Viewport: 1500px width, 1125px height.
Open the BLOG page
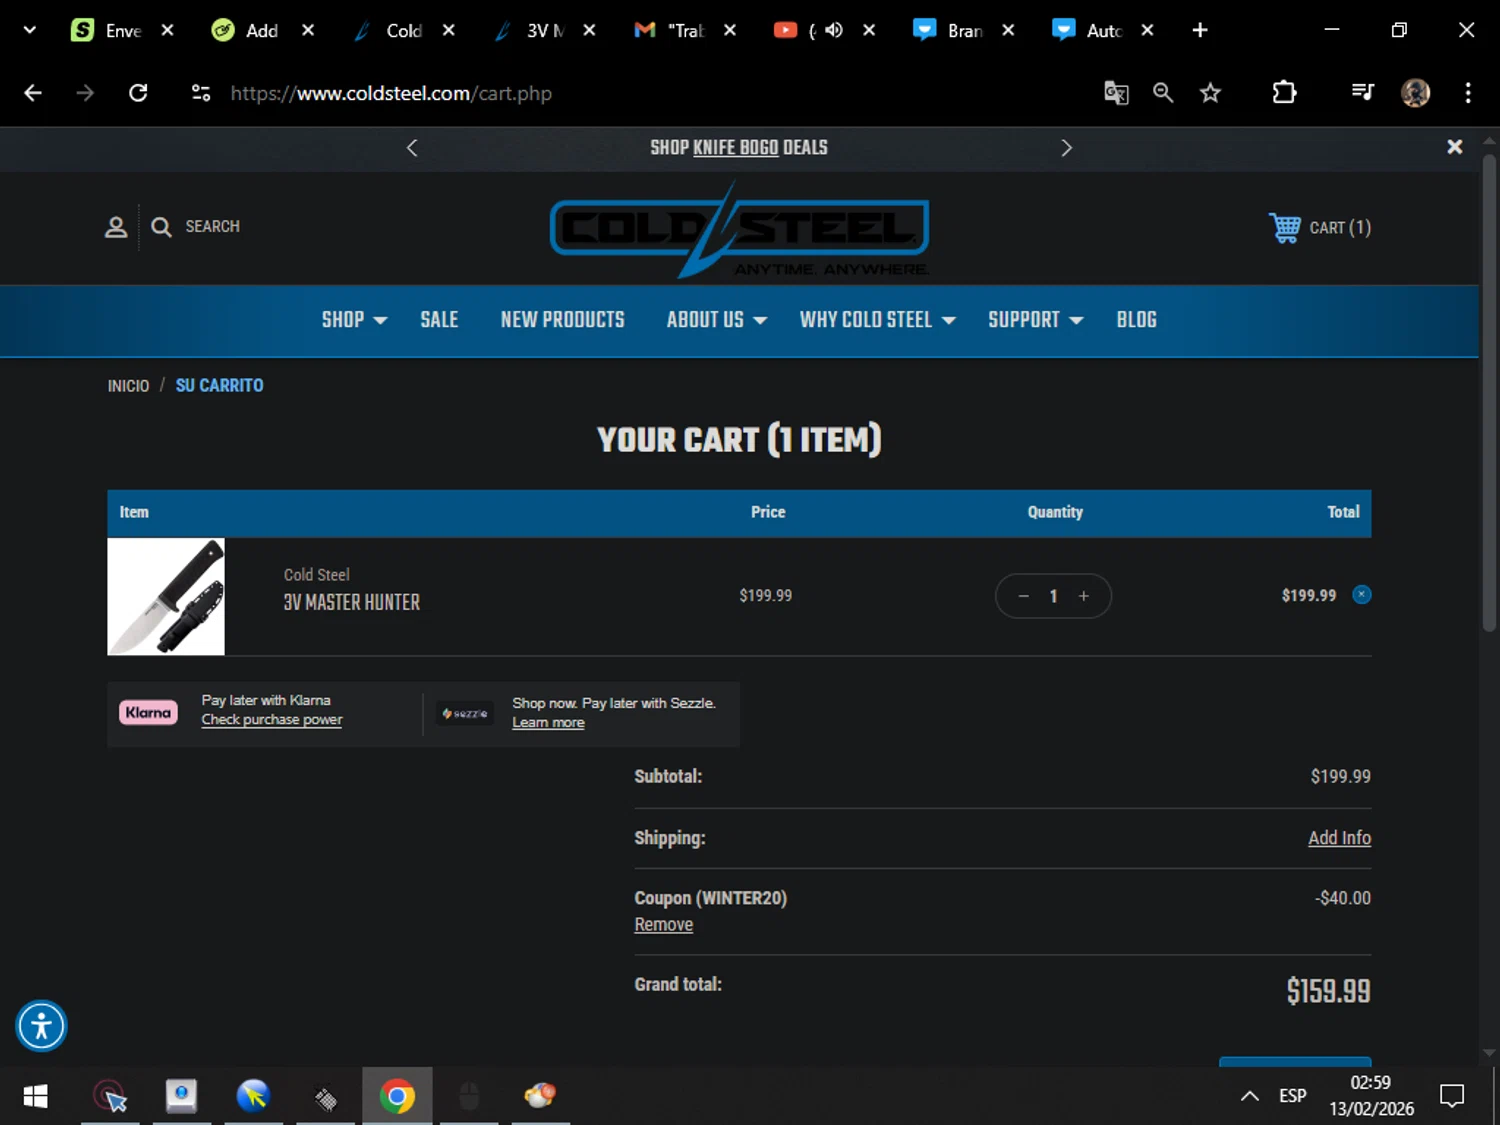point(1136,320)
